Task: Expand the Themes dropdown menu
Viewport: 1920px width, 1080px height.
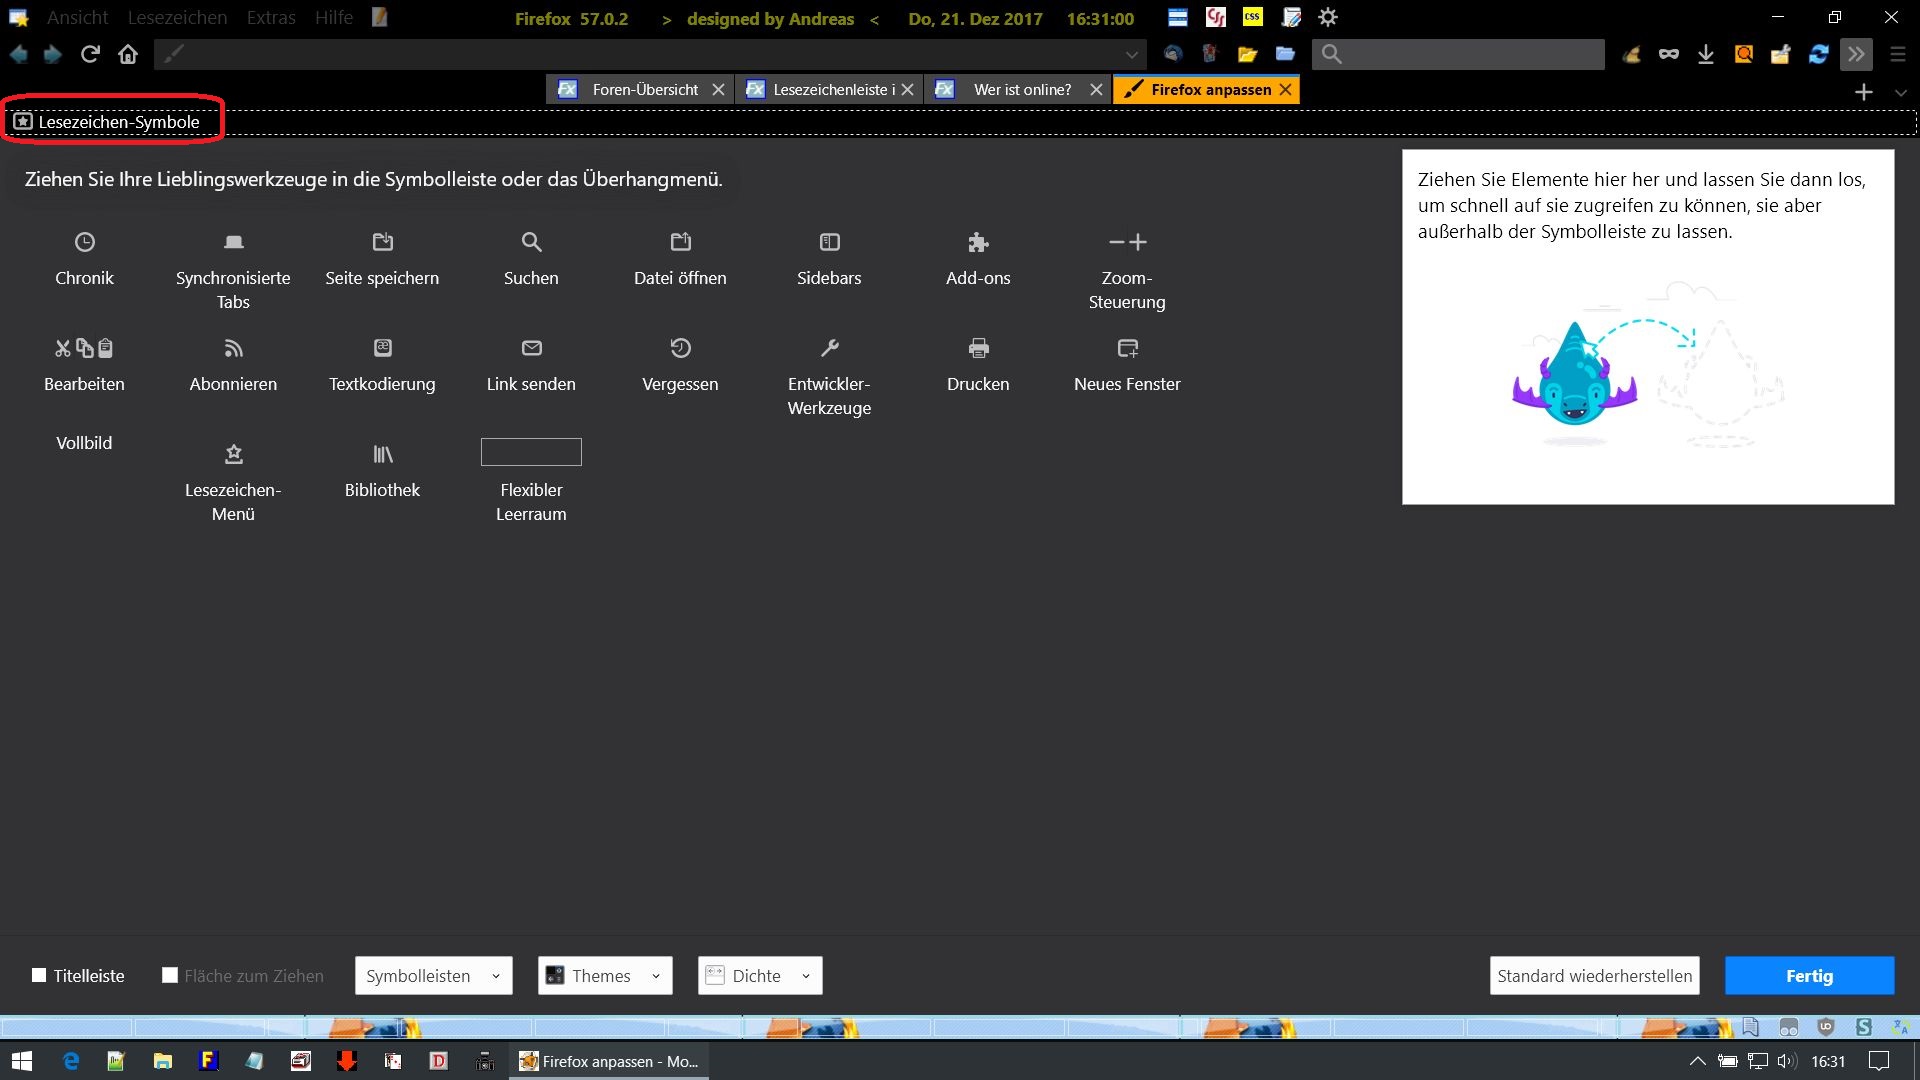Action: (604, 976)
